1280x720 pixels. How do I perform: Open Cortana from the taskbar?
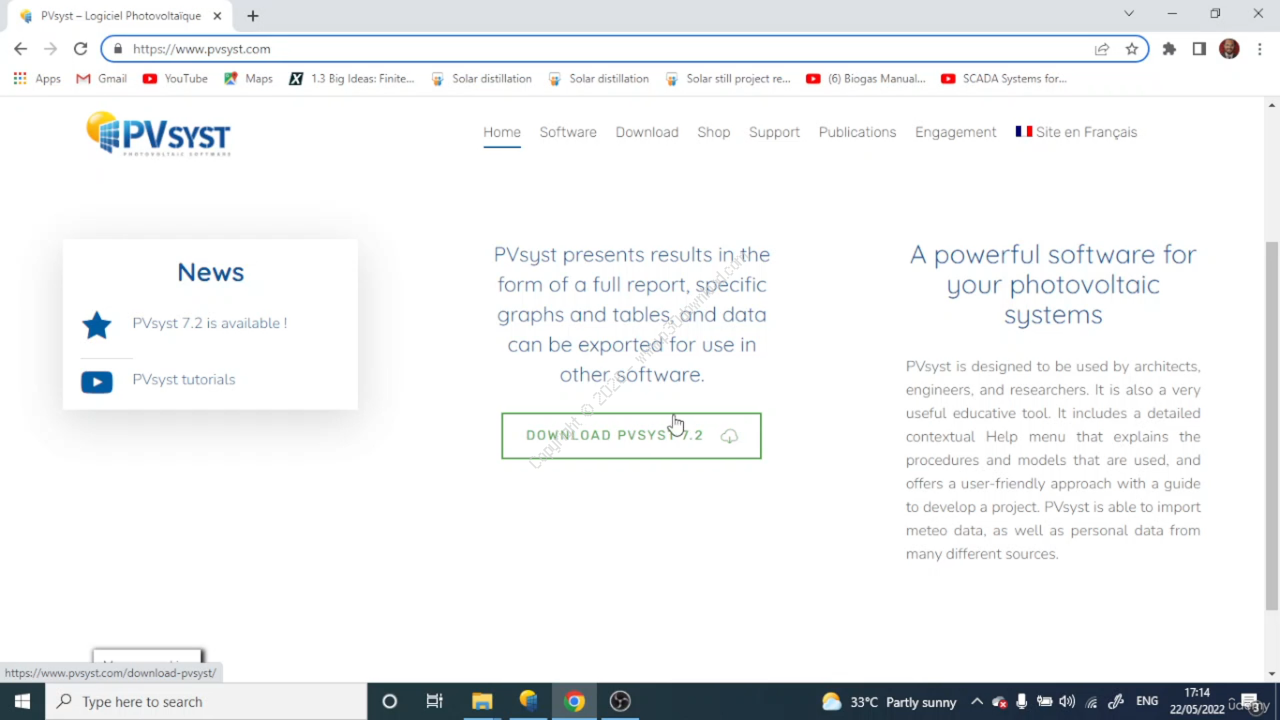coord(389,701)
